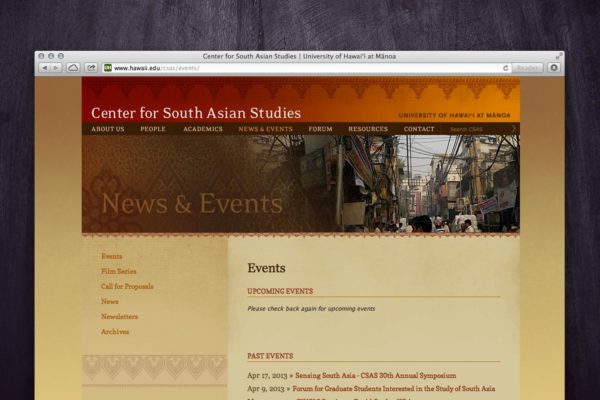Open Archives in the sidebar

[x=115, y=332]
